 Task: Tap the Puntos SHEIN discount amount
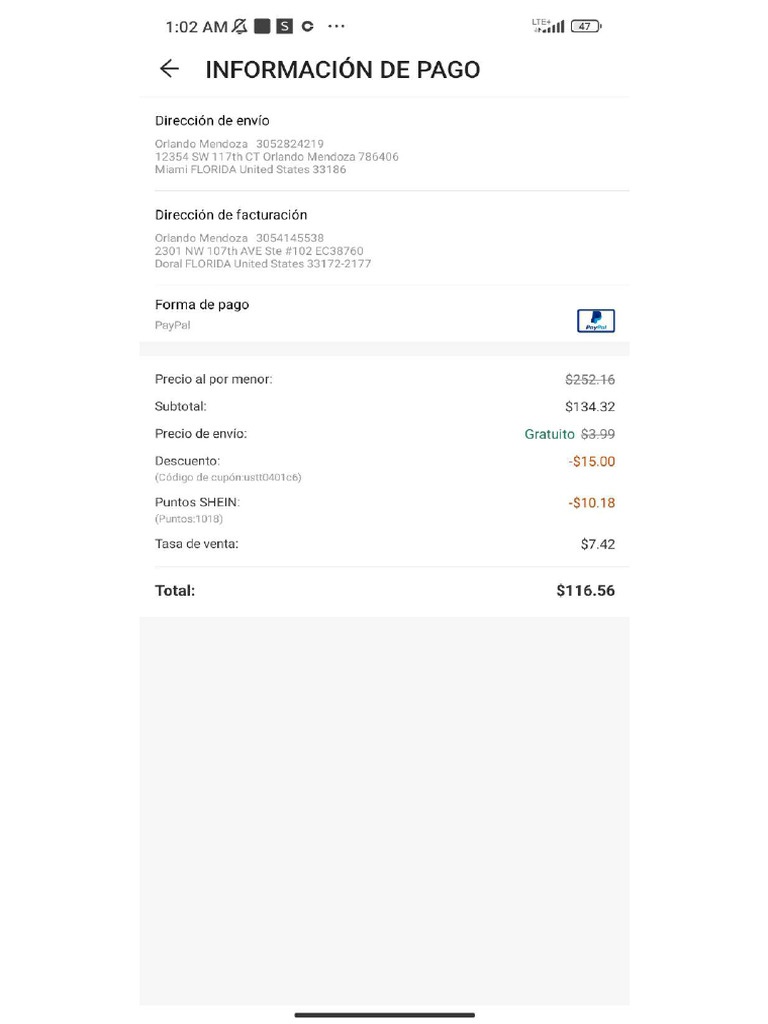pos(592,503)
